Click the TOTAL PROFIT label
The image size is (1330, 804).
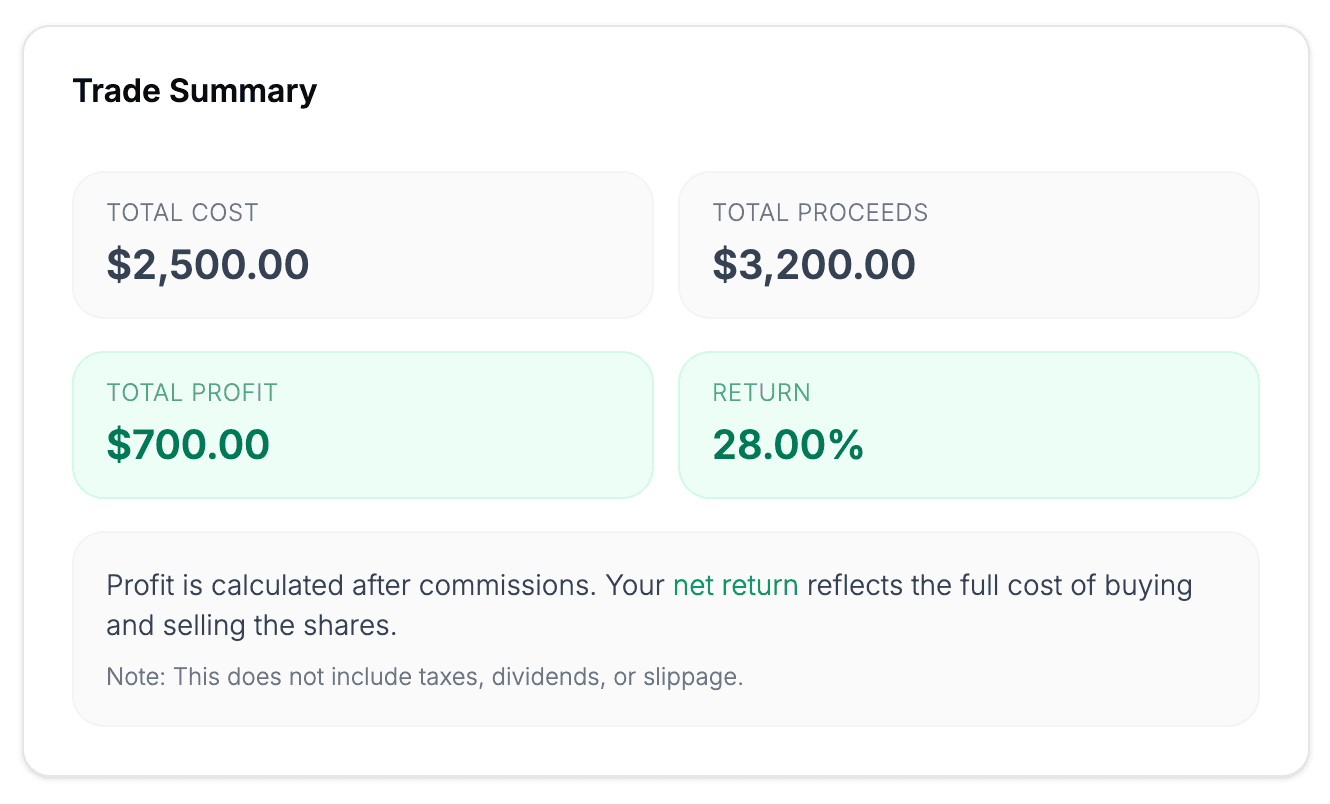192,392
